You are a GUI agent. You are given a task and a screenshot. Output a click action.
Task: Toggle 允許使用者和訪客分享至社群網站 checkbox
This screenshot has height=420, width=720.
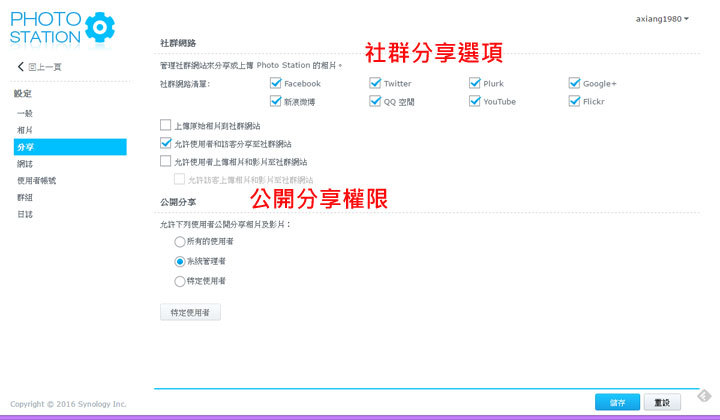pos(166,143)
